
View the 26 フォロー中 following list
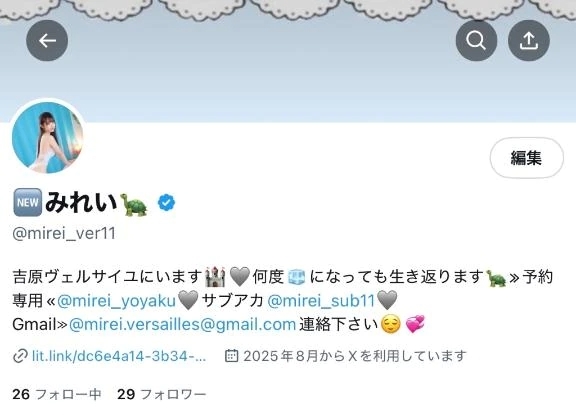[x=57, y=394]
